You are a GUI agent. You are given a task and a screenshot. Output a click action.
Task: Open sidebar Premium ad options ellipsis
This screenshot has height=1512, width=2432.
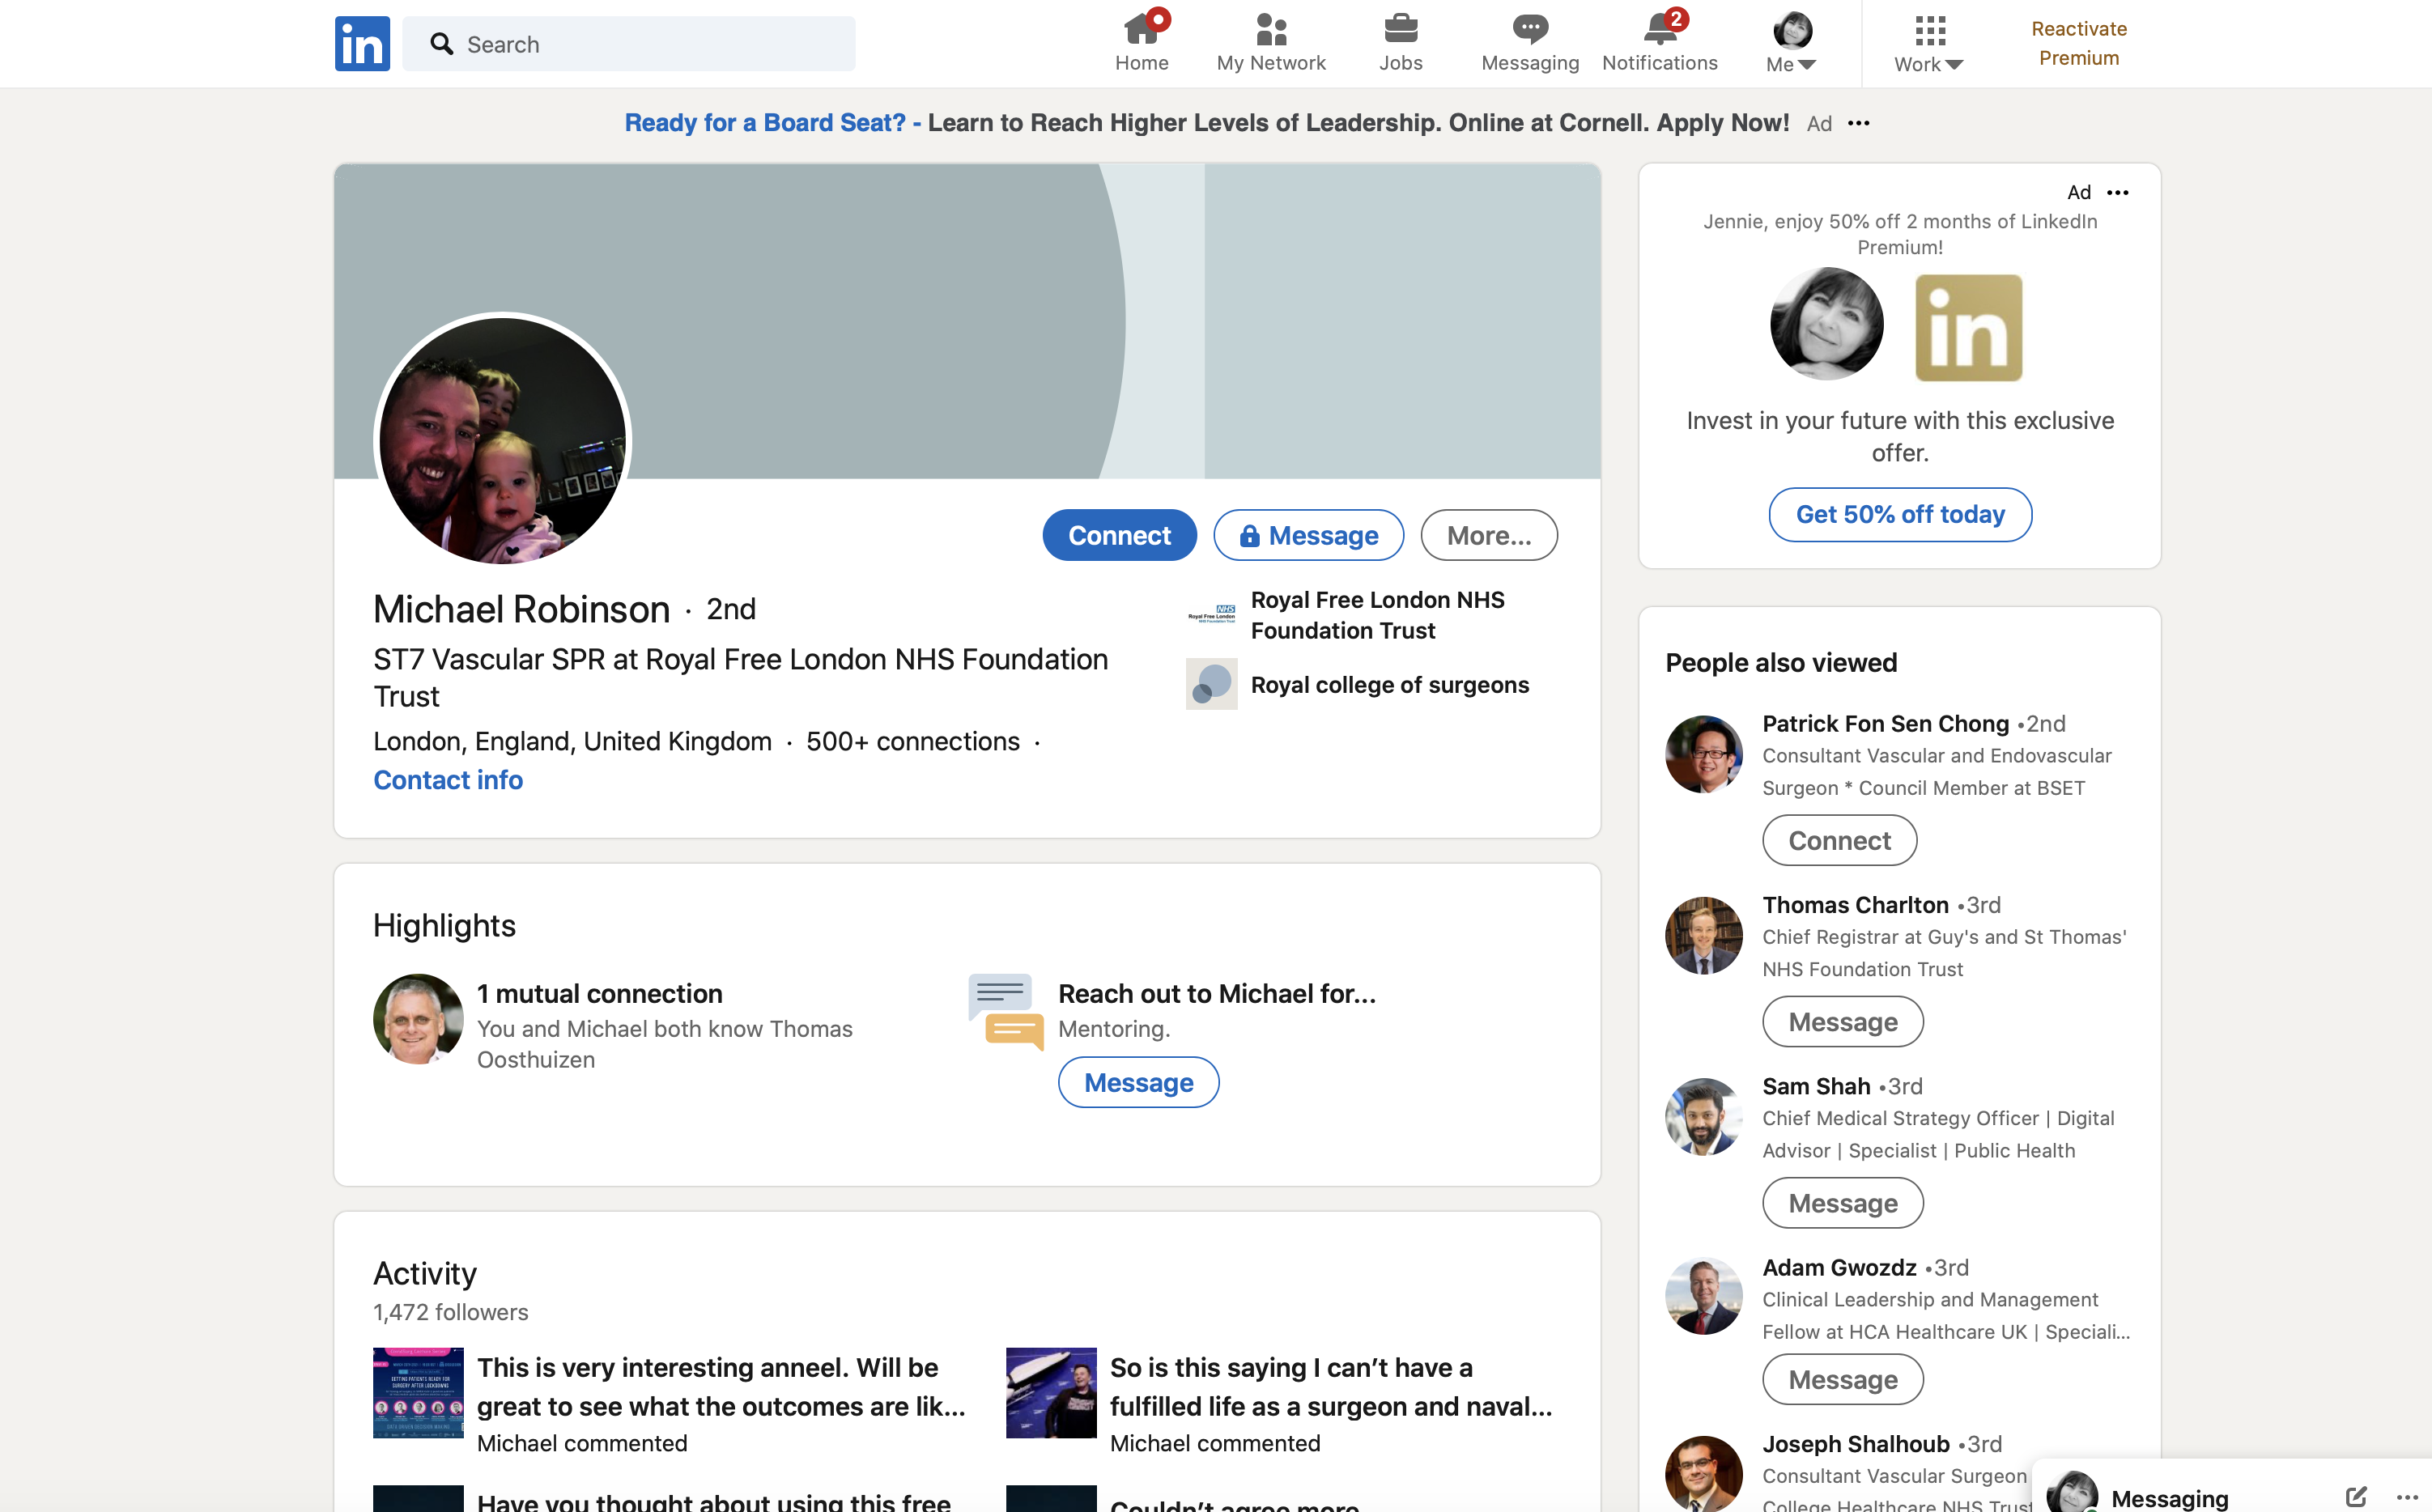pos(2118,192)
